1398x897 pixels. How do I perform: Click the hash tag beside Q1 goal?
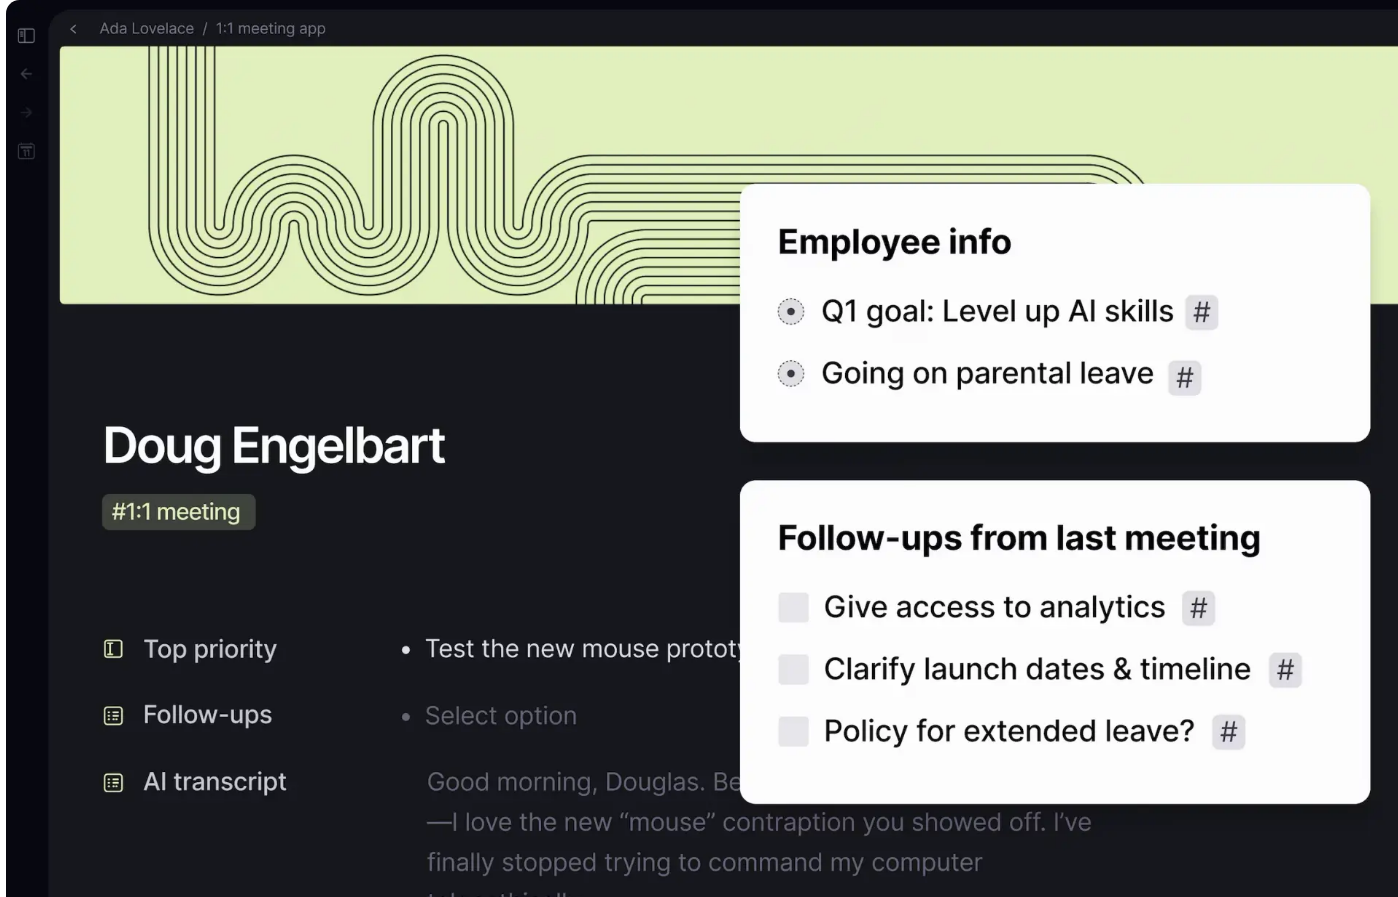pyautogui.click(x=1201, y=313)
